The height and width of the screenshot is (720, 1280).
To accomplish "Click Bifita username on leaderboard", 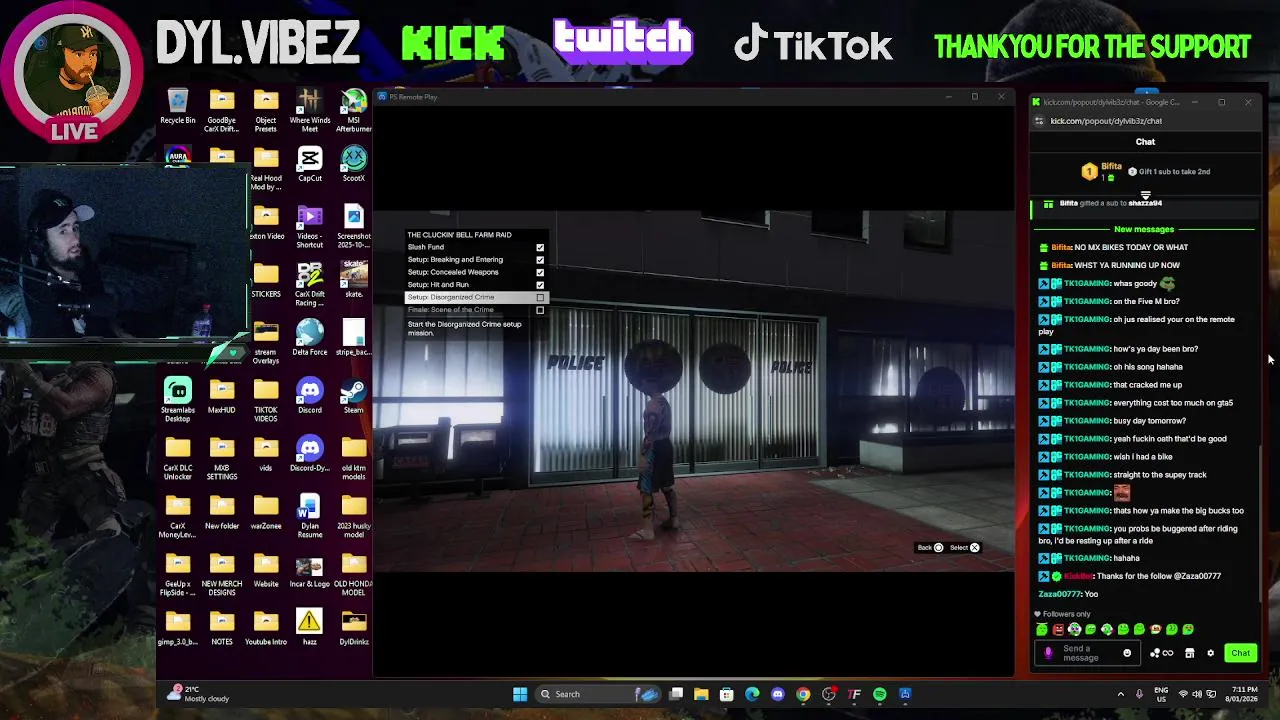I will pos(1111,166).
